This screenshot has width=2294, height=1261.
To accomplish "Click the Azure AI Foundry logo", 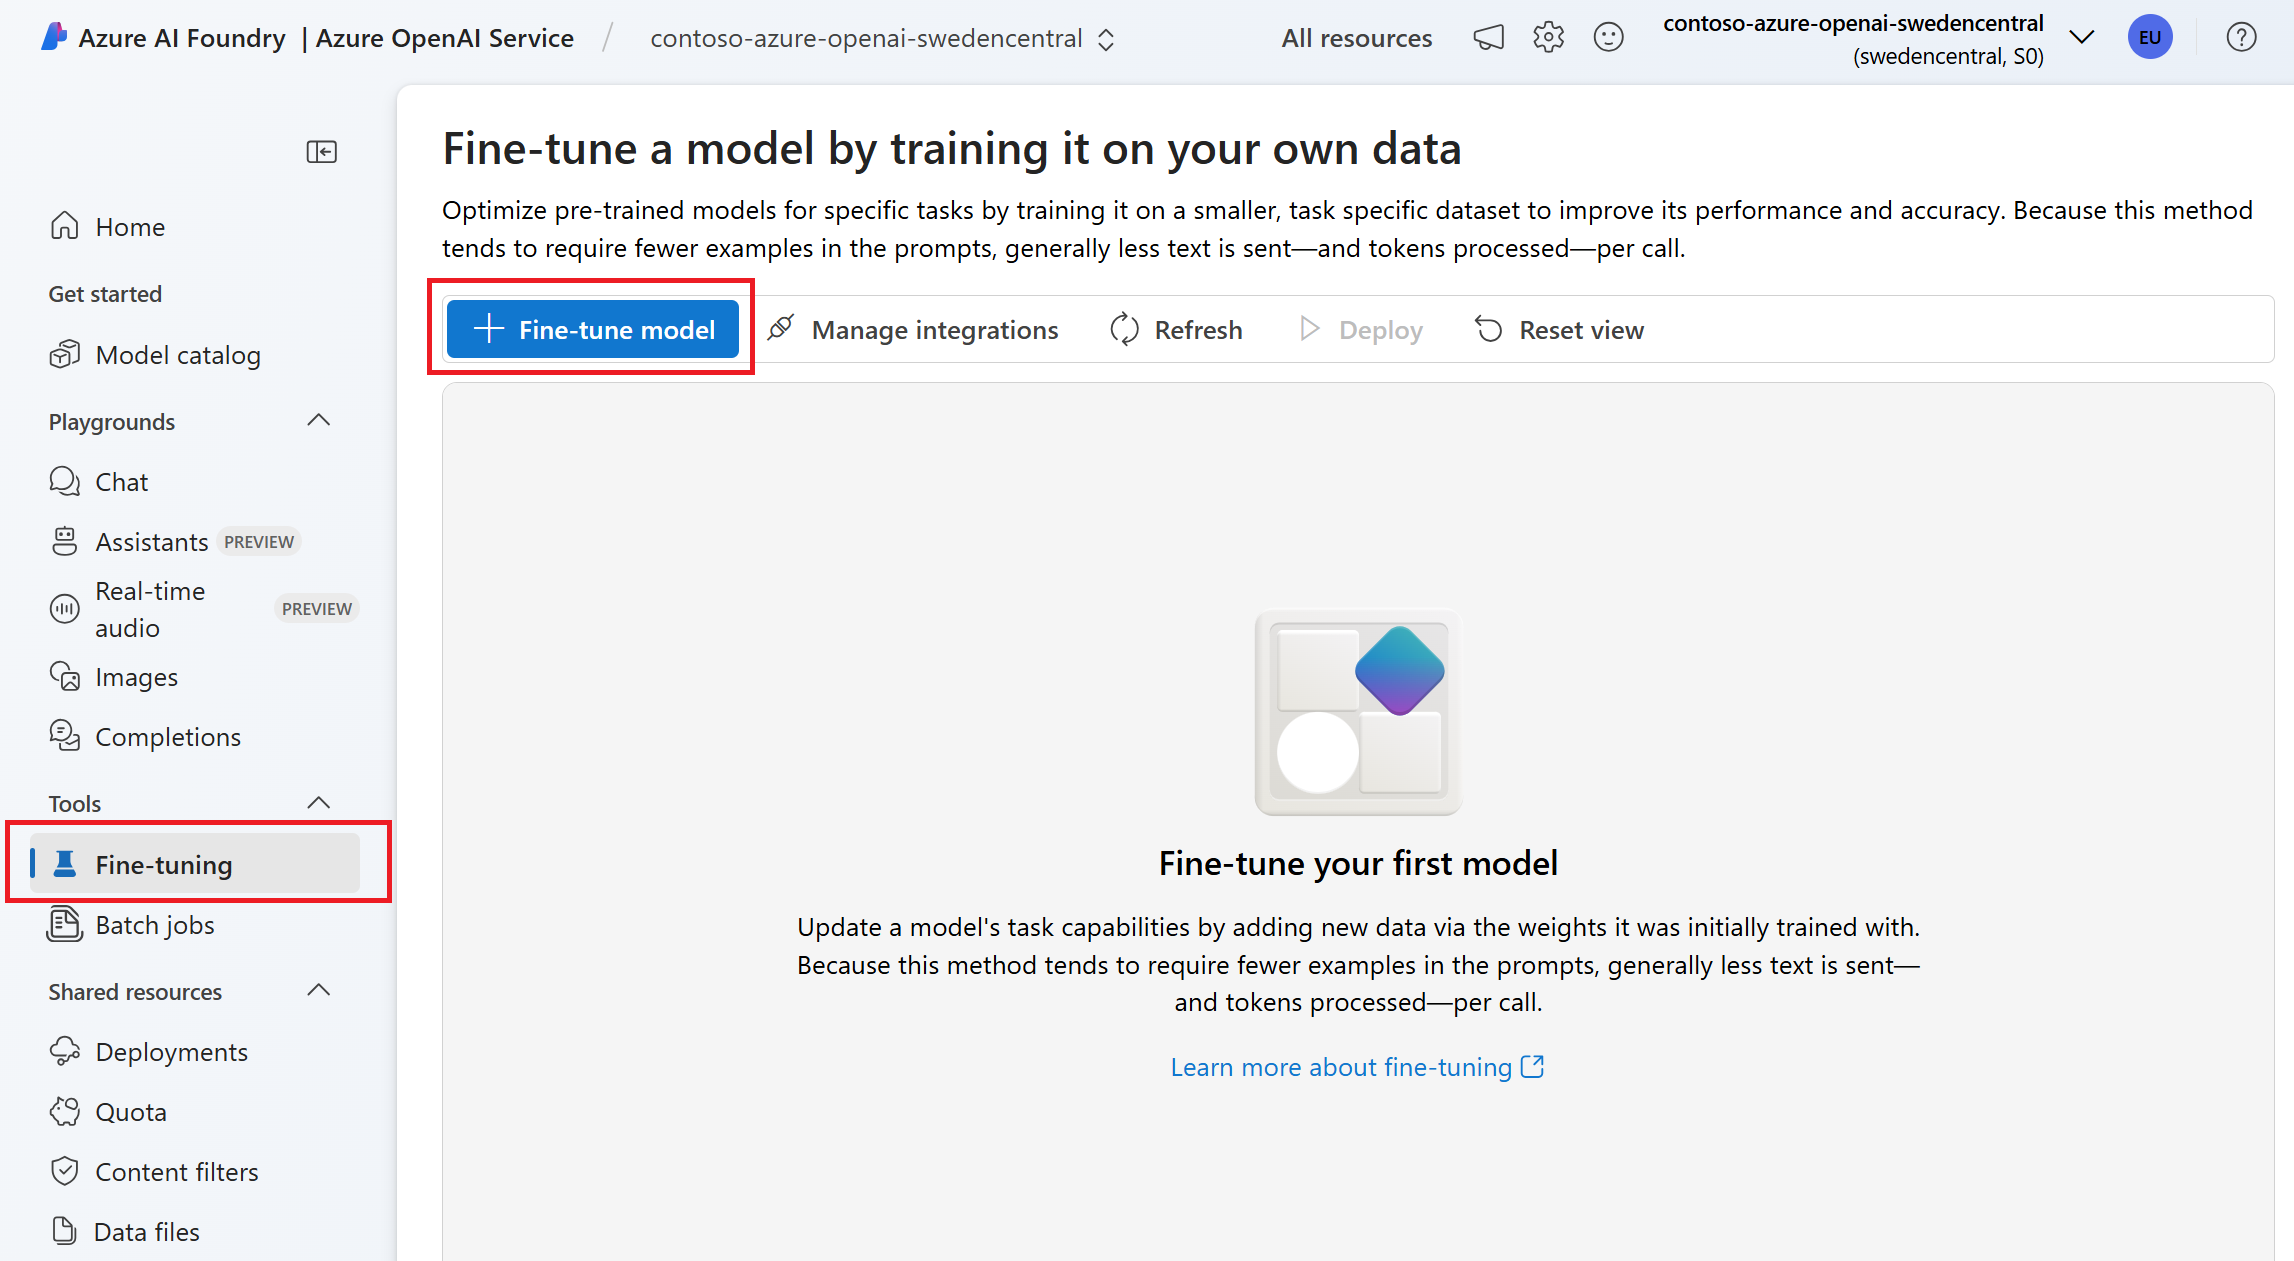I will point(54,38).
